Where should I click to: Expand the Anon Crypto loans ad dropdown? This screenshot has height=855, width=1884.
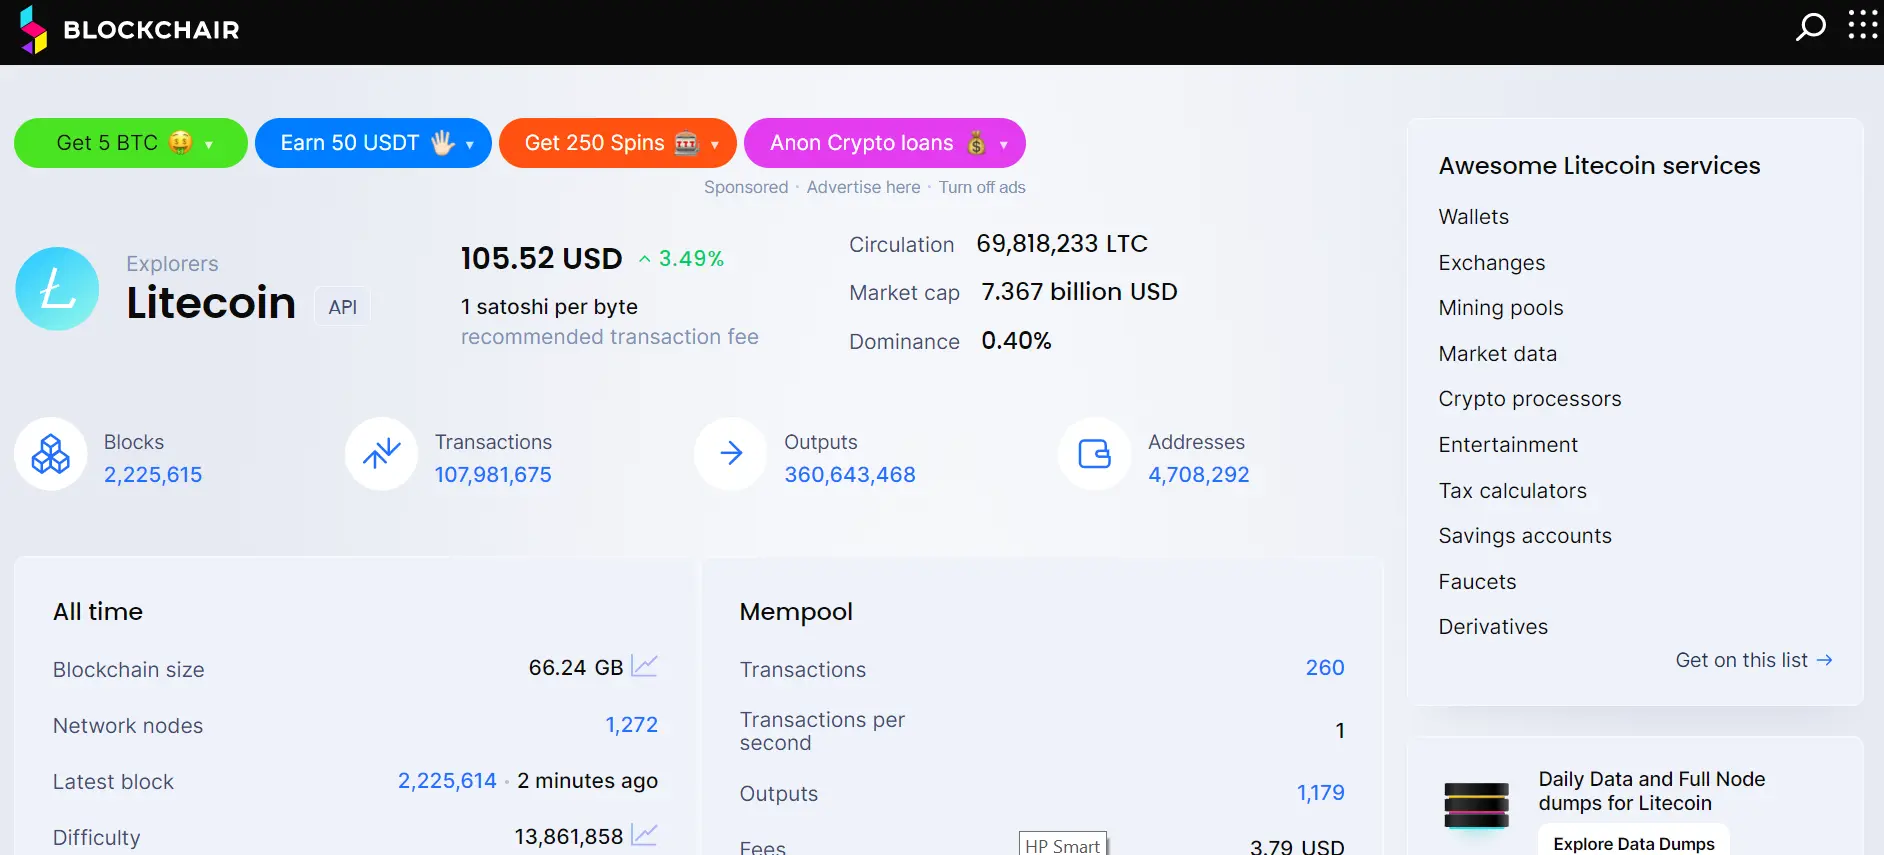coord(1004,145)
